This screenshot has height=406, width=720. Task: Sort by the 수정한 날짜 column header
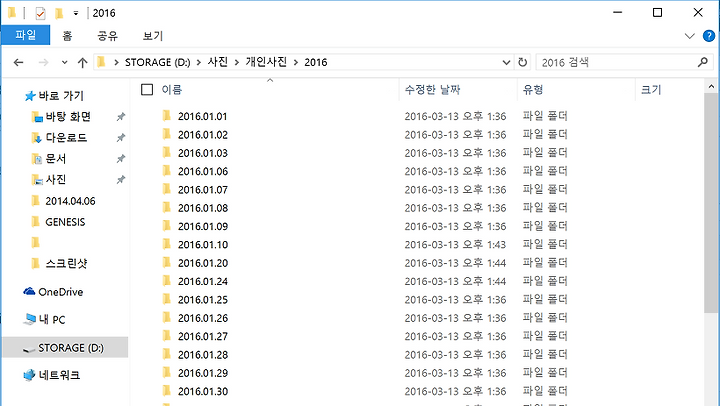tap(432, 90)
